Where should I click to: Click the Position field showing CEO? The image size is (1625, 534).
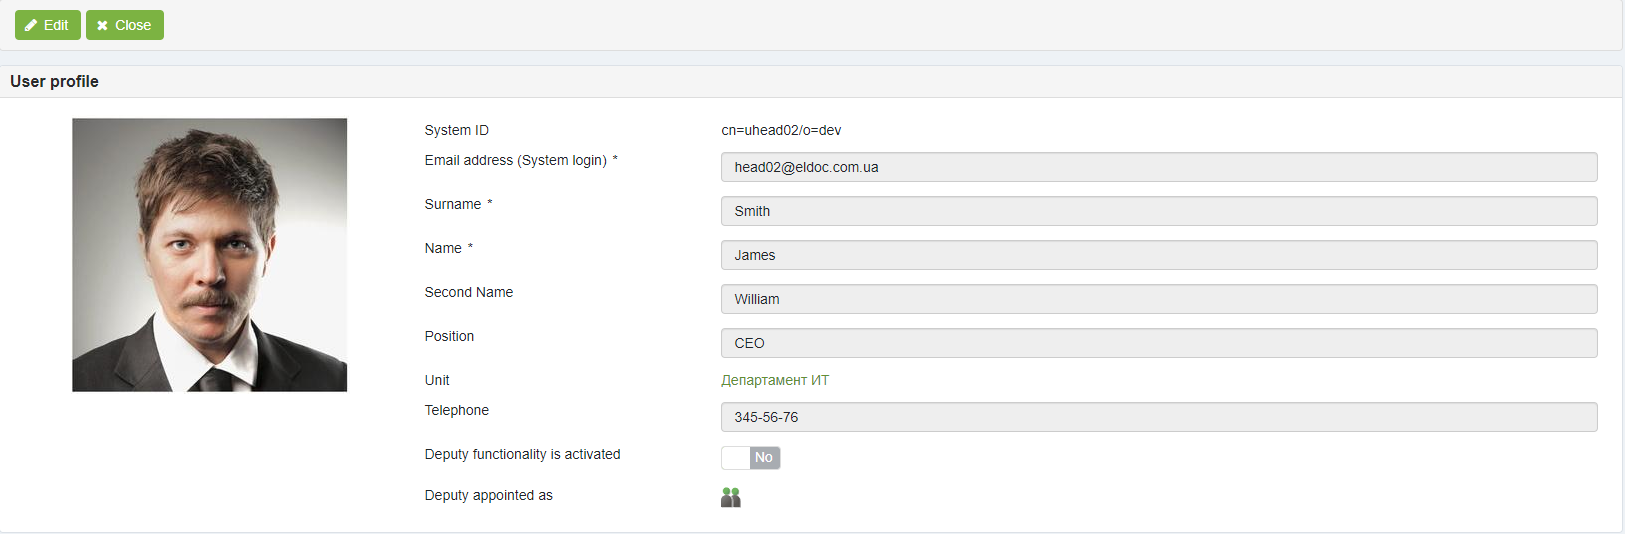point(1159,343)
